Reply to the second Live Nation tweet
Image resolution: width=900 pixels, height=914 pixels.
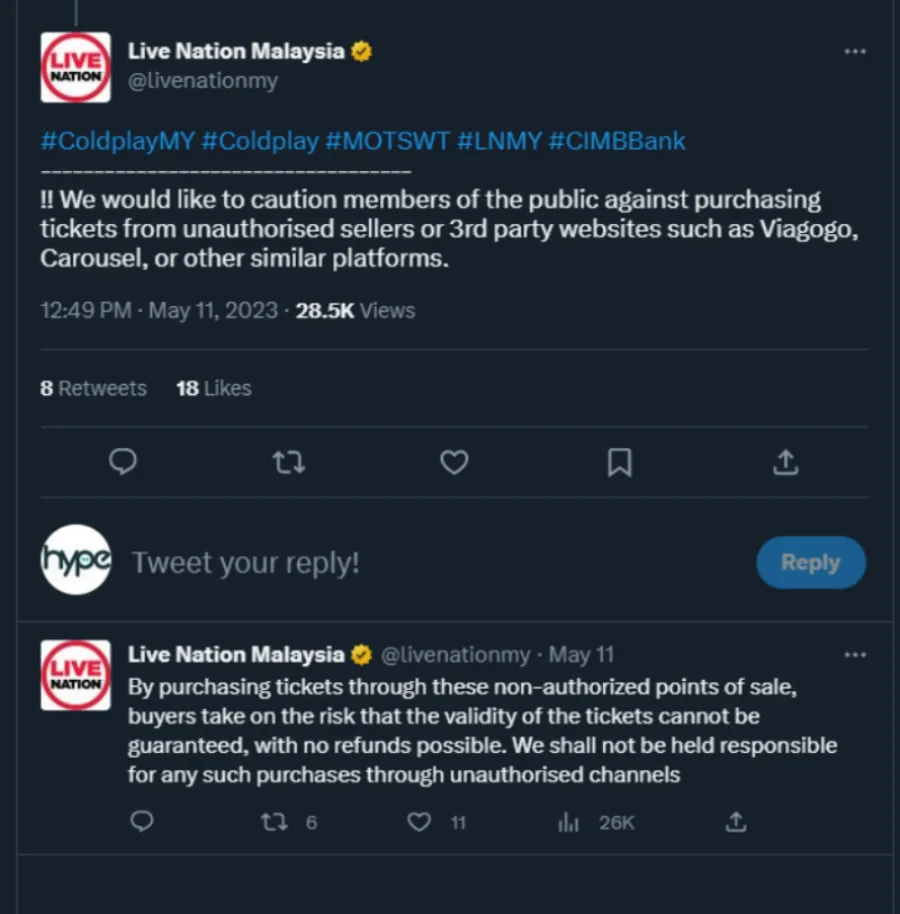(x=142, y=822)
